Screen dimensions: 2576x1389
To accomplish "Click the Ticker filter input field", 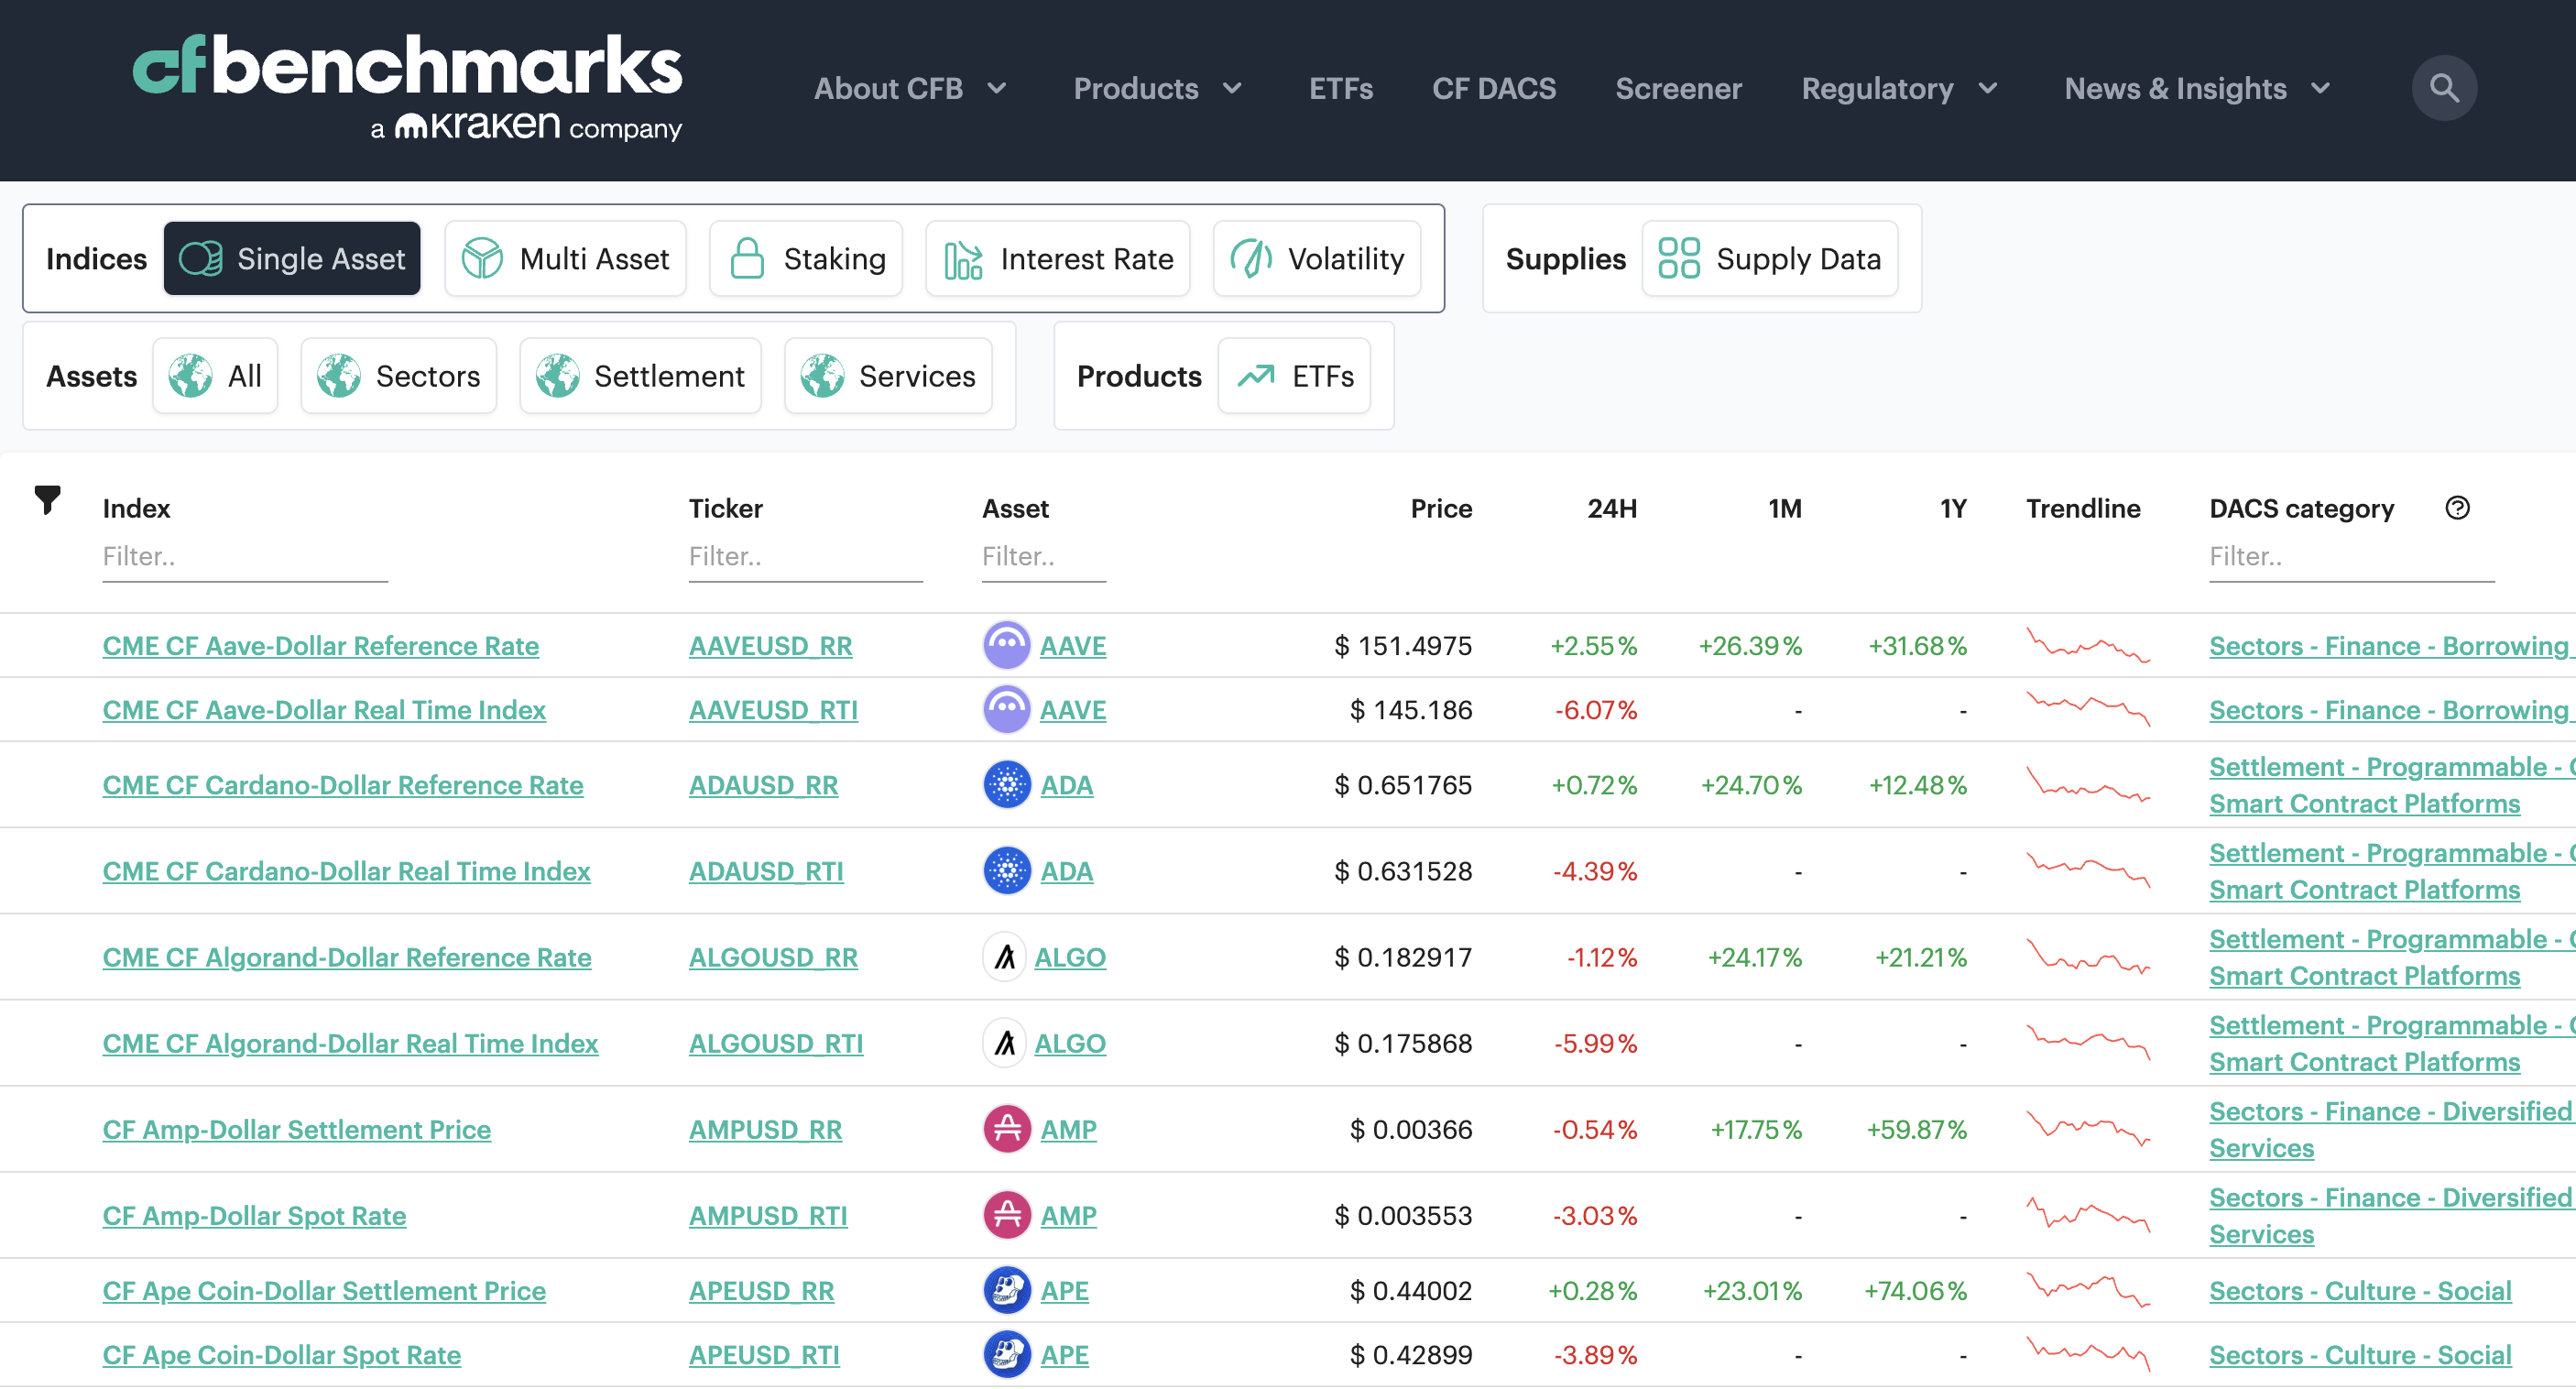I will (804, 557).
